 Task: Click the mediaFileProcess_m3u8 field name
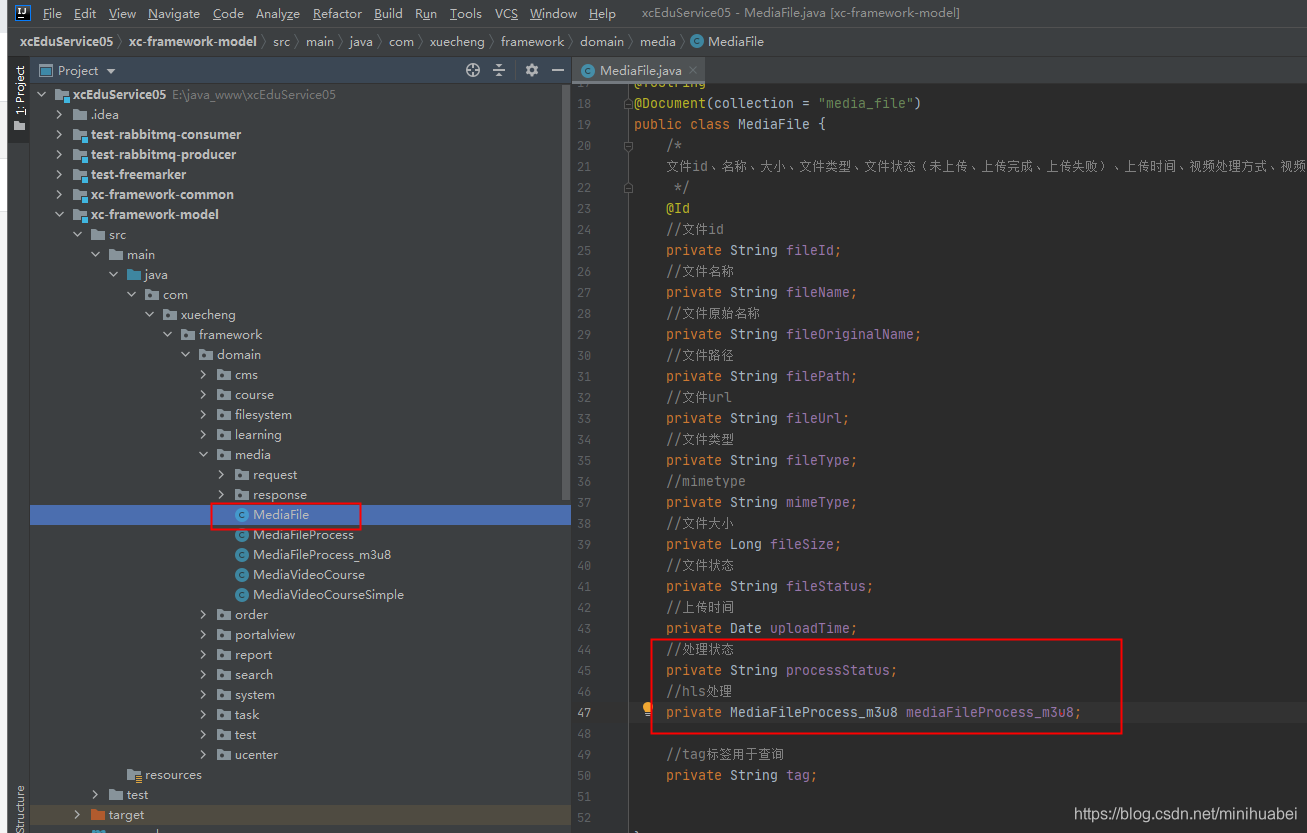point(989,712)
